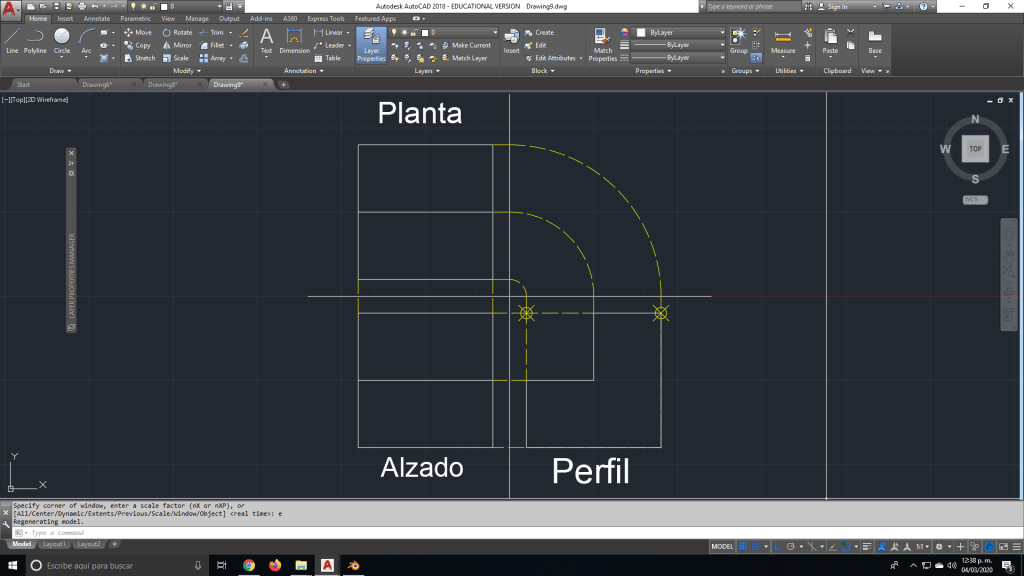Click the Make Current layer button
This screenshot has width=1024, height=576.
(x=466, y=45)
